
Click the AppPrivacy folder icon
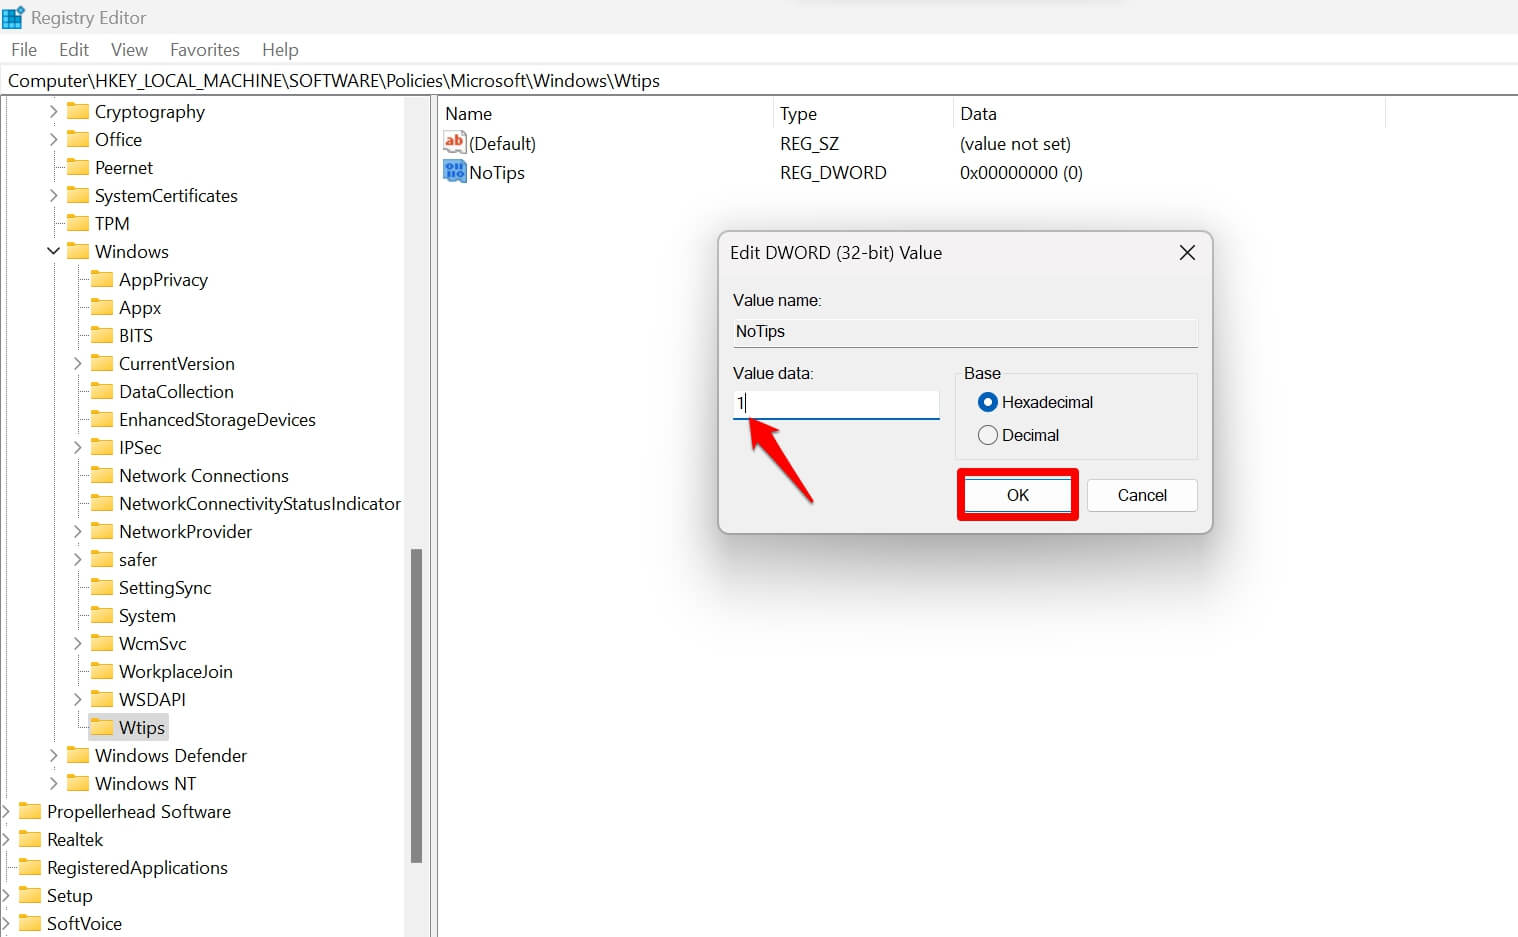click(102, 279)
